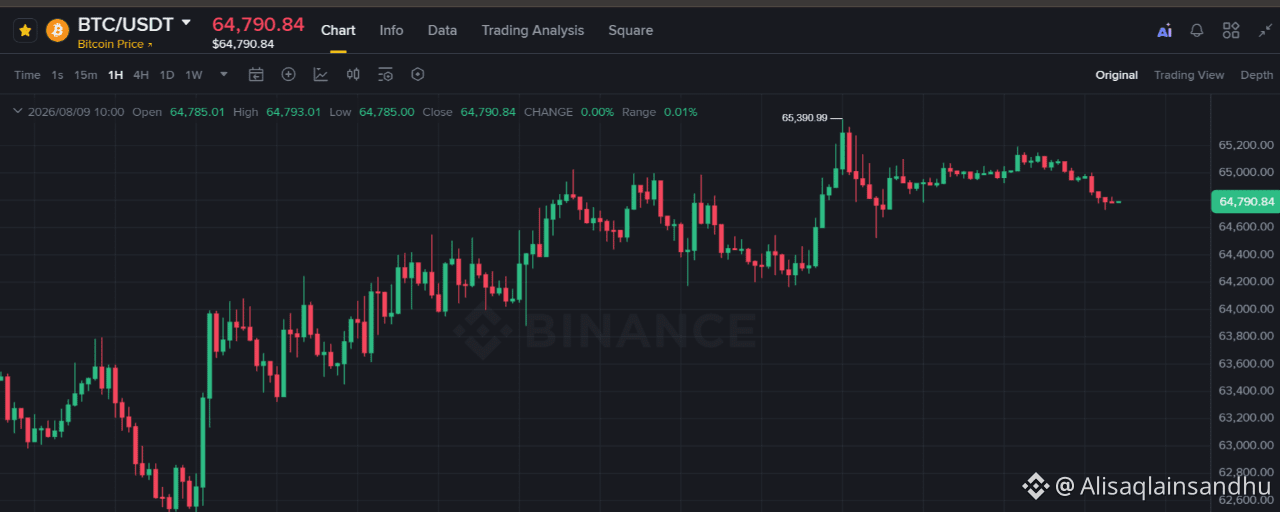The width and height of the screenshot is (1280, 512).
Task: Select the Time line-chart interval
Action: [27, 75]
